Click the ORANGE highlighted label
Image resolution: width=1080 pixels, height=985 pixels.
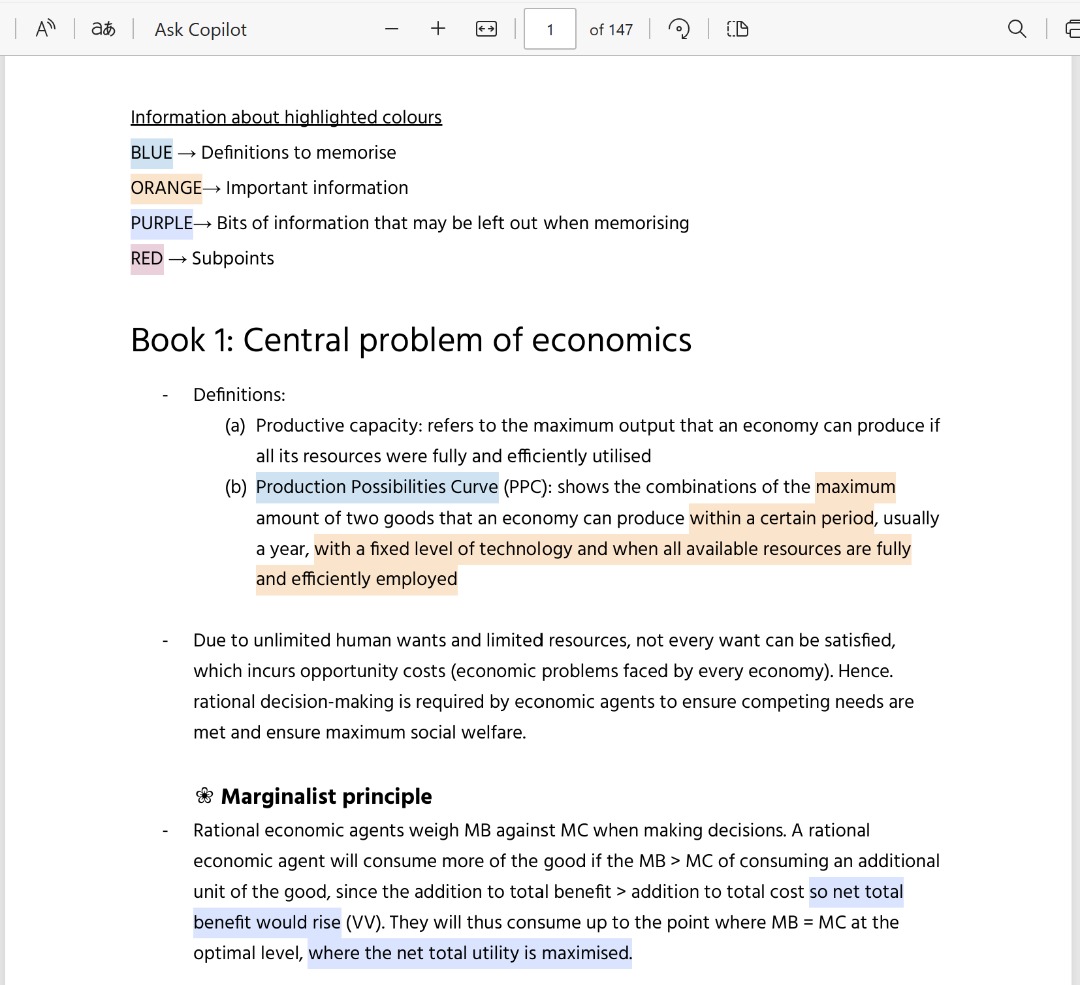tap(165, 188)
